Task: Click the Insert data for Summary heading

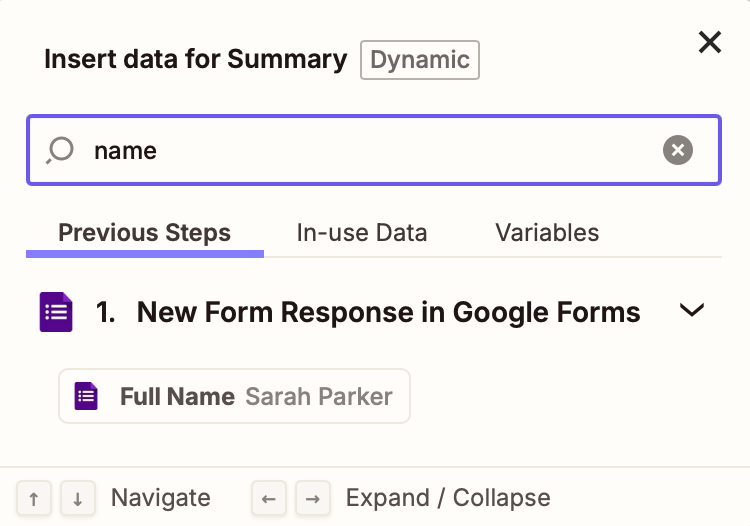Action: [196, 59]
